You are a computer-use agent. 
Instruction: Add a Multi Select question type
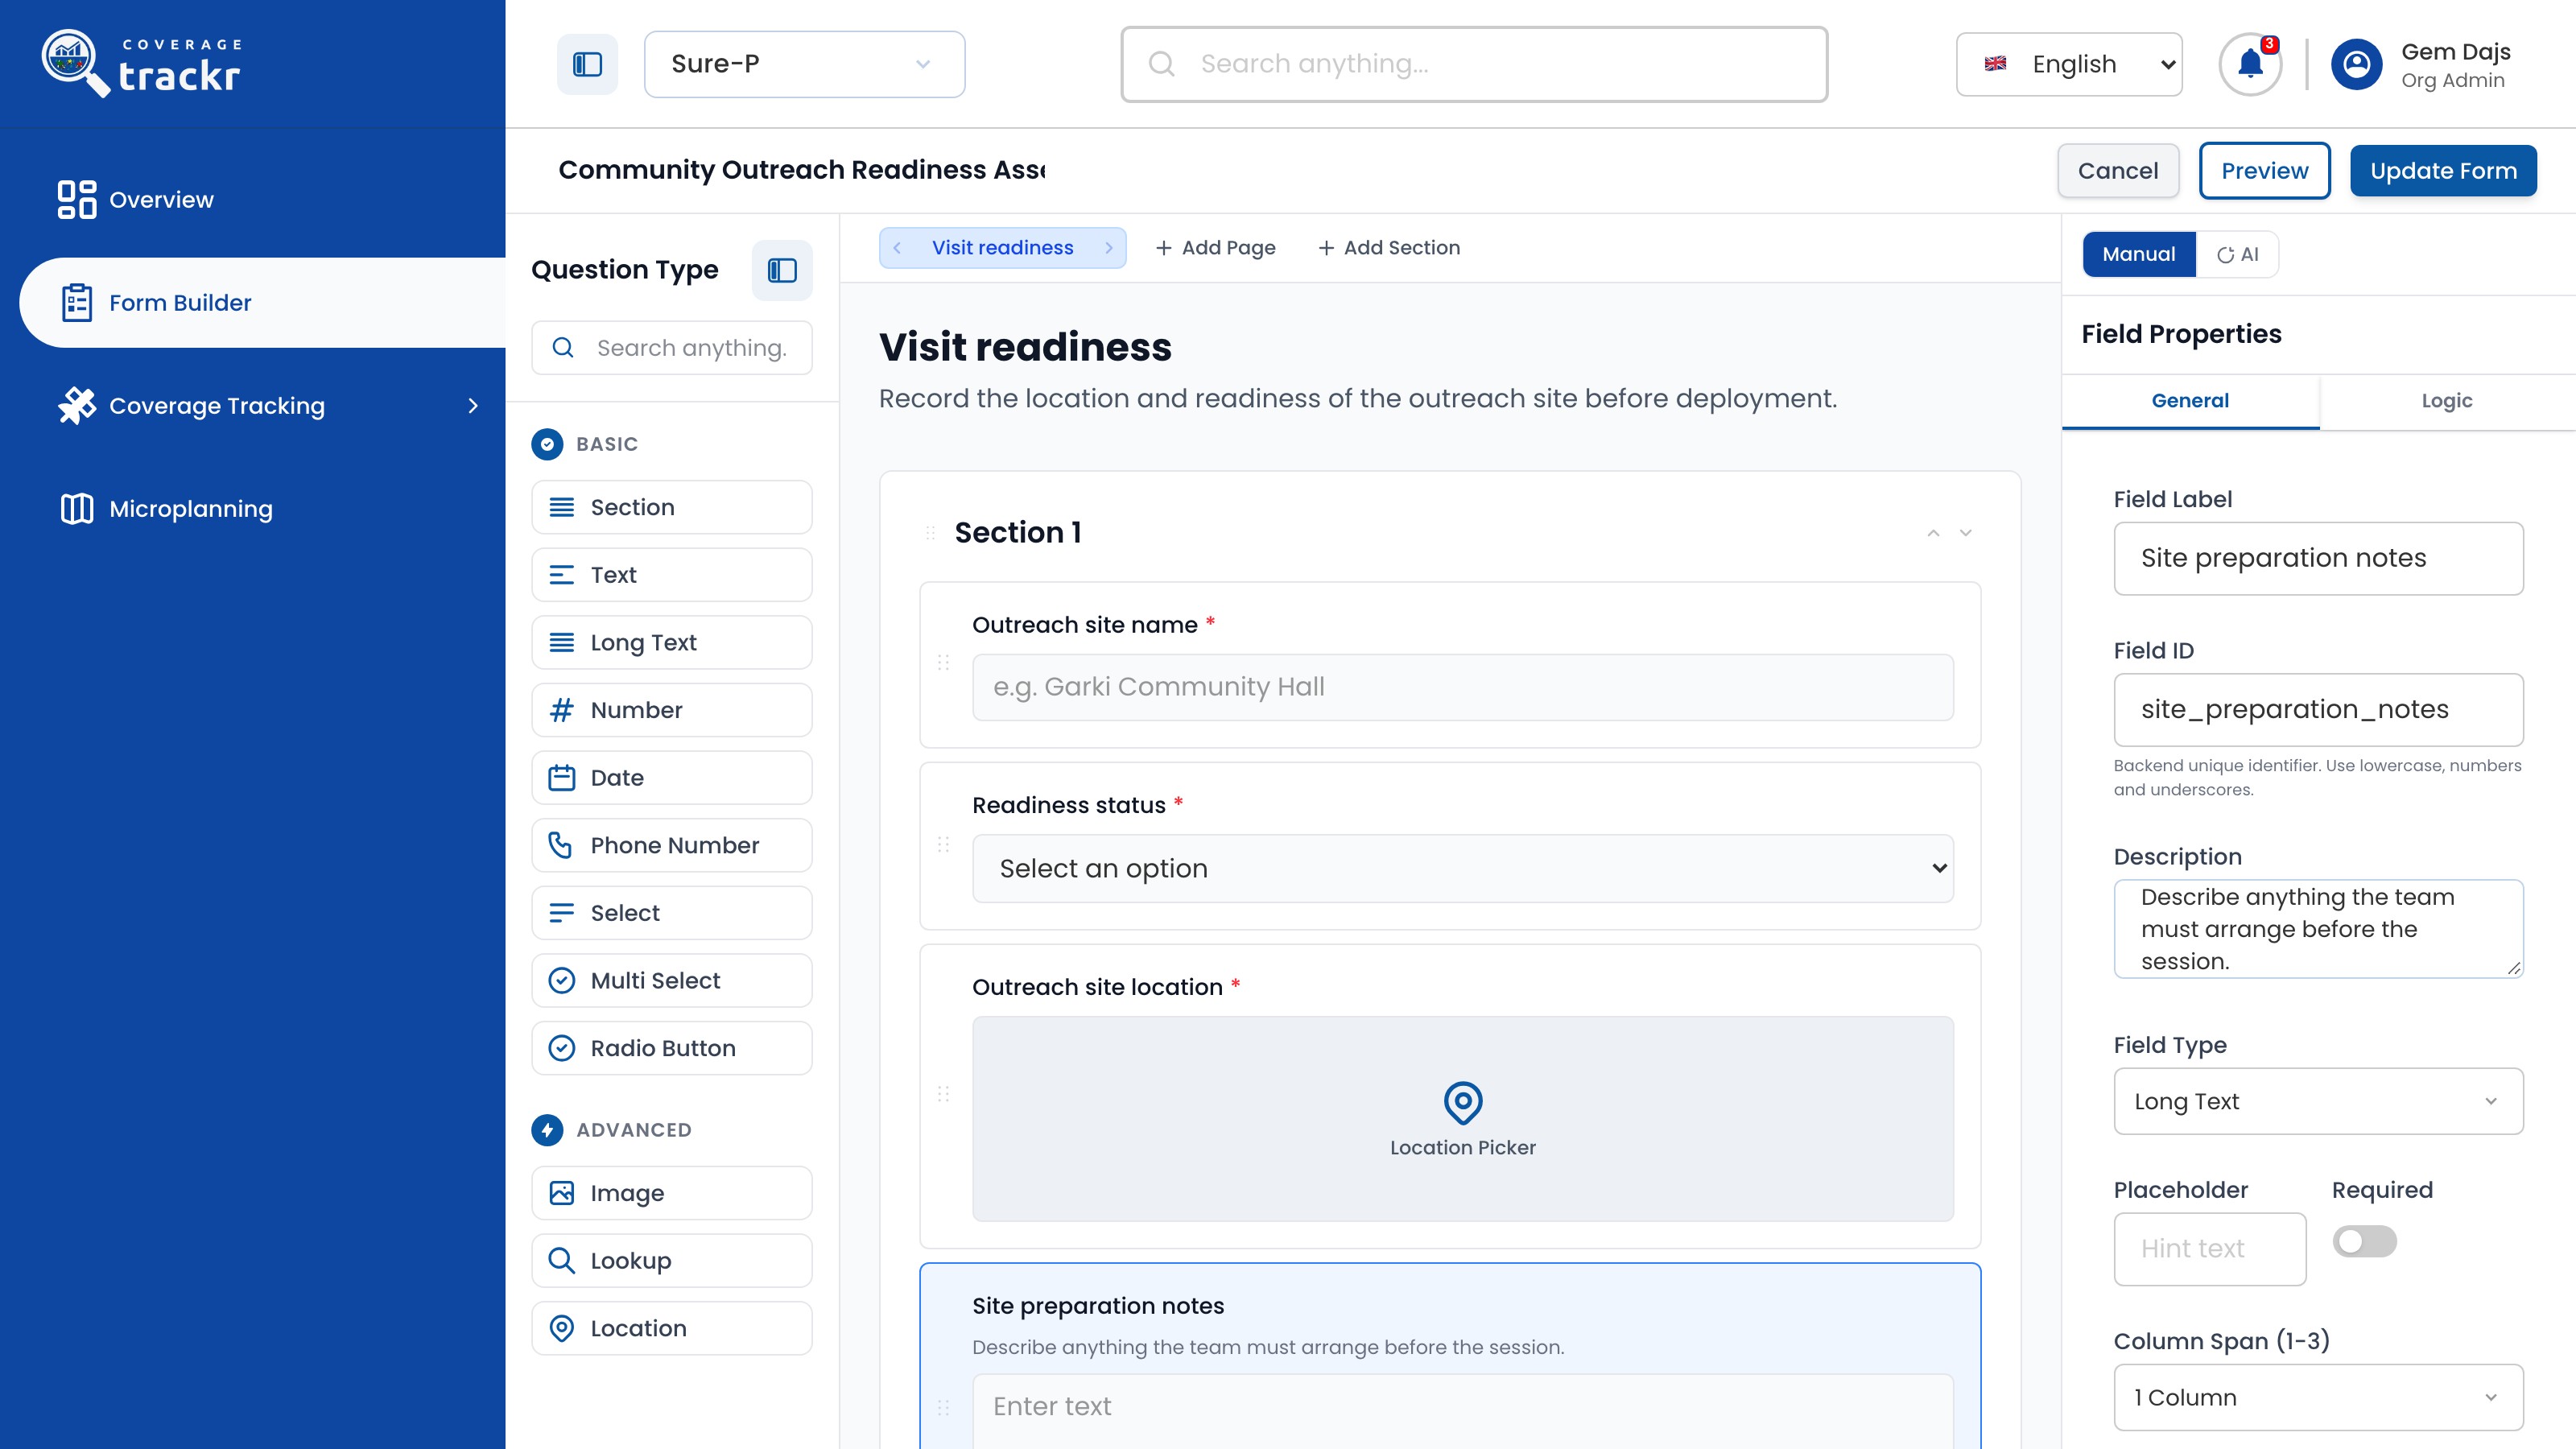point(672,981)
